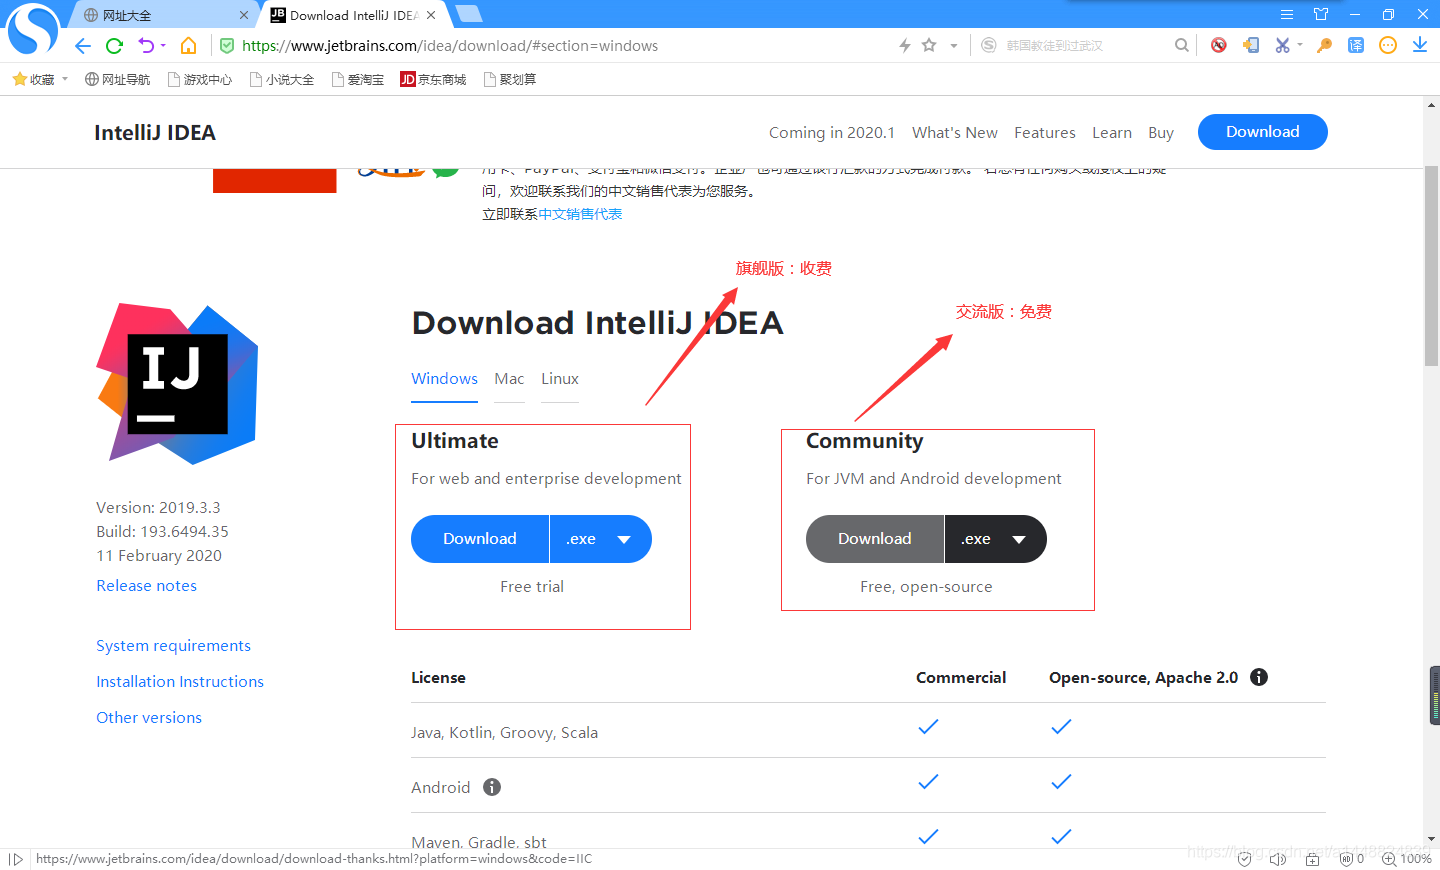
Task: Click the search magnifier icon
Action: tap(1182, 45)
